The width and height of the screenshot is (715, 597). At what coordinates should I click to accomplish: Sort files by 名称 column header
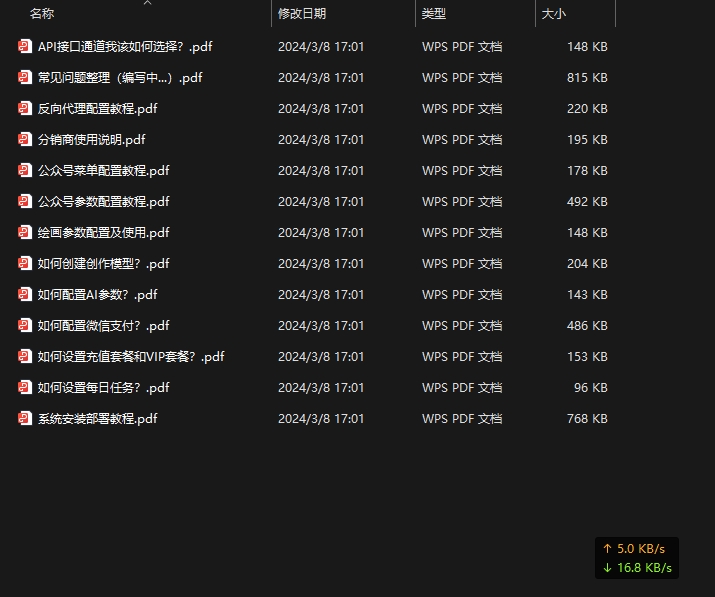tap(42, 14)
